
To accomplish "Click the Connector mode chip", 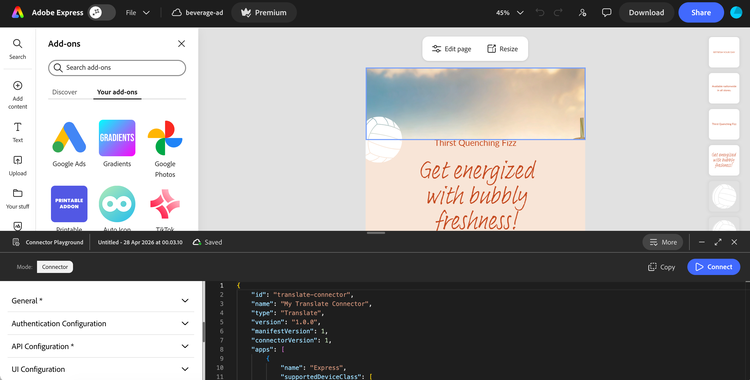I will pos(55,267).
